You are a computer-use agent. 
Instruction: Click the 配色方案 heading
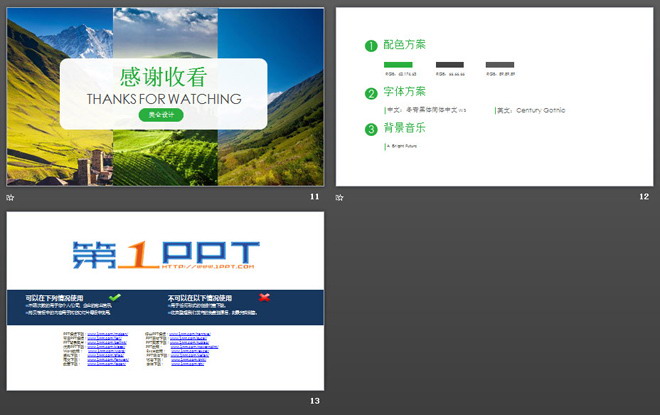click(405, 45)
